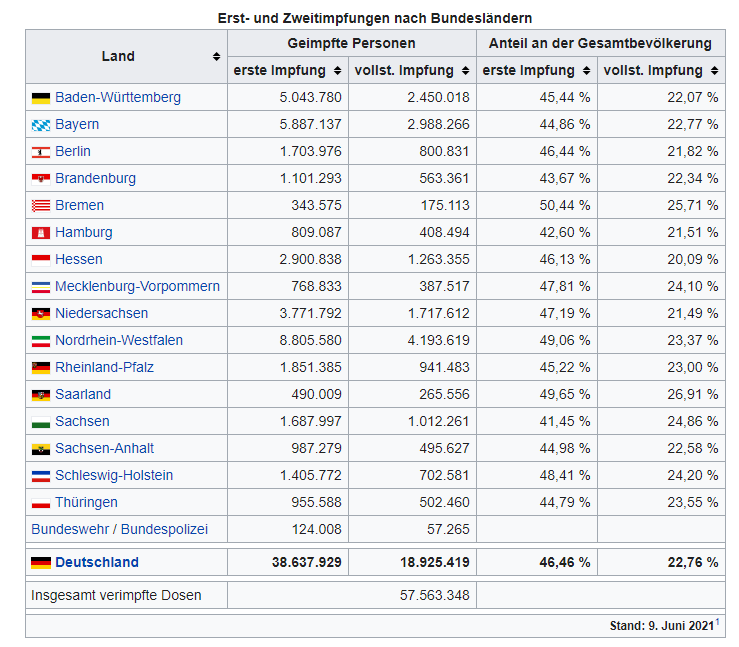Open footnote 1 beside the Stand date
Viewport: 739px width, 647px height.
[717, 622]
